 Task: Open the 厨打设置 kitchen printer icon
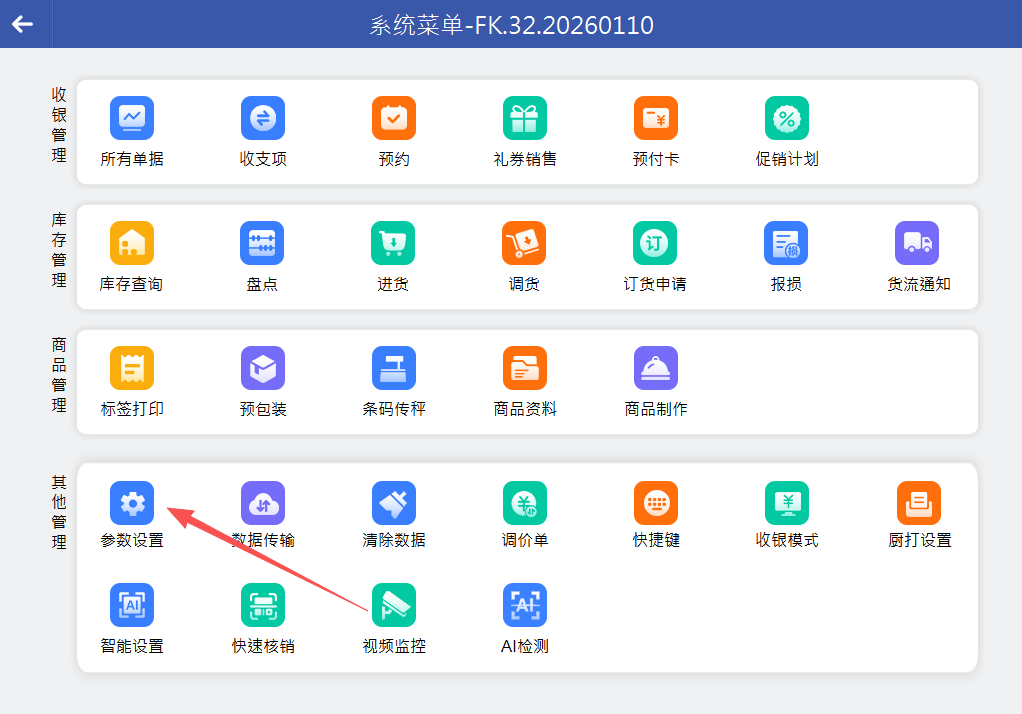tap(918, 503)
